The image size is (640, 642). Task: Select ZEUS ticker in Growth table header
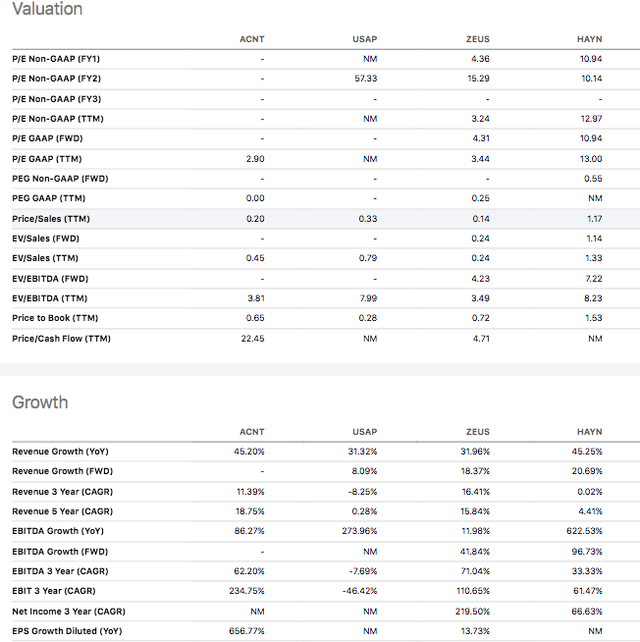tap(477, 432)
